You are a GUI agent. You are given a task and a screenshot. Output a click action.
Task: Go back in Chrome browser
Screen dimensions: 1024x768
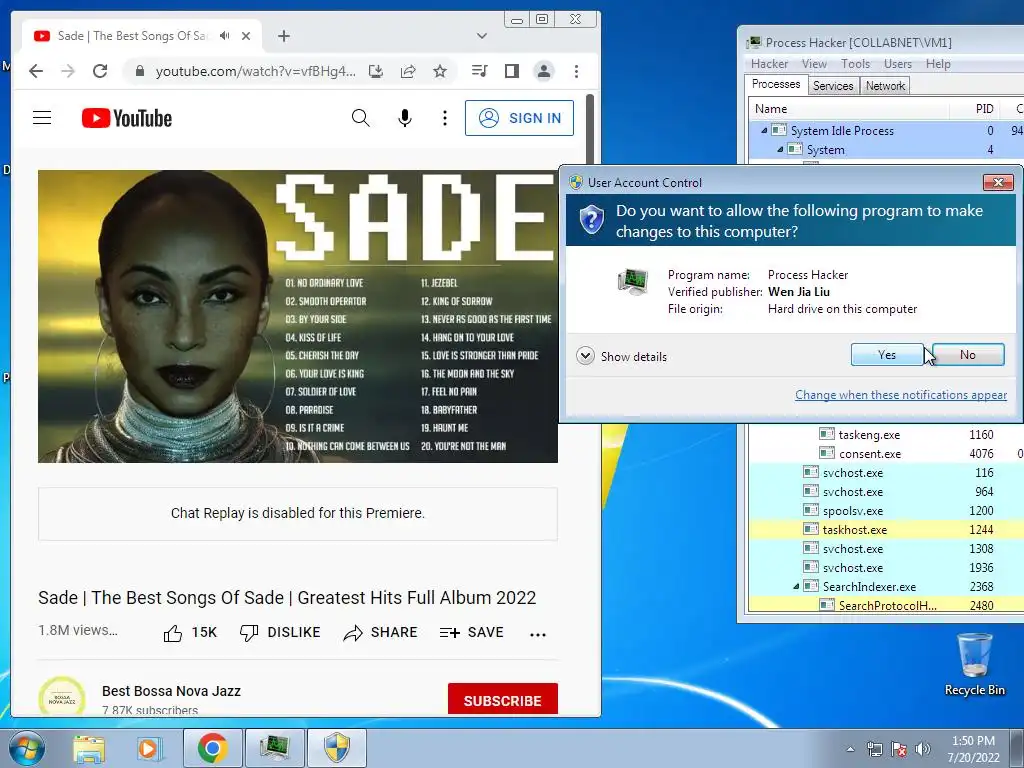tap(36, 71)
